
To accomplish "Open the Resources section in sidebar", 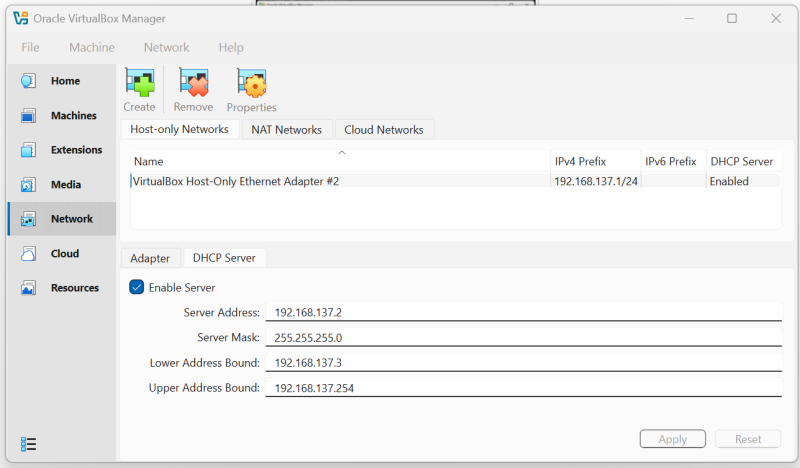I will (x=62, y=288).
